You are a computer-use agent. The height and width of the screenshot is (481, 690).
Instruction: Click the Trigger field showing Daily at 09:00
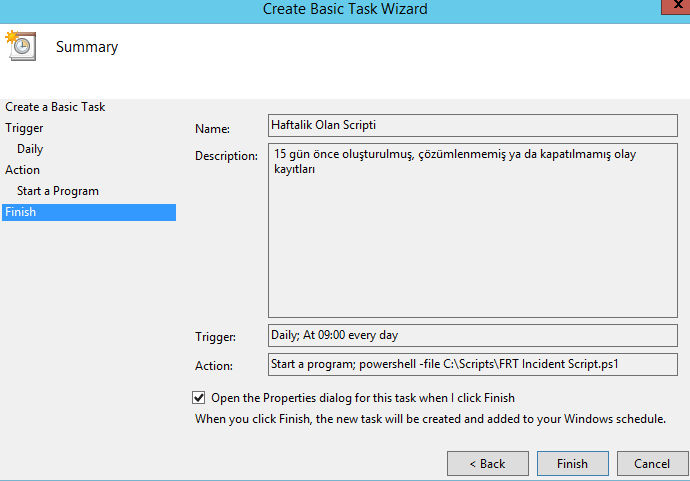[x=473, y=335]
